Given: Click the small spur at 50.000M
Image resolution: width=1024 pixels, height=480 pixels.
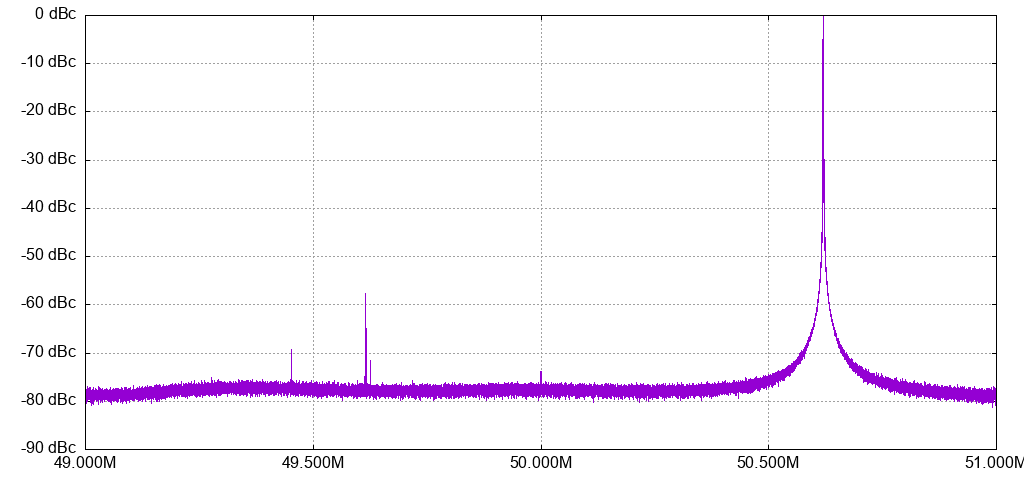Looking at the screenshot, I should click(x=541, y=374).
